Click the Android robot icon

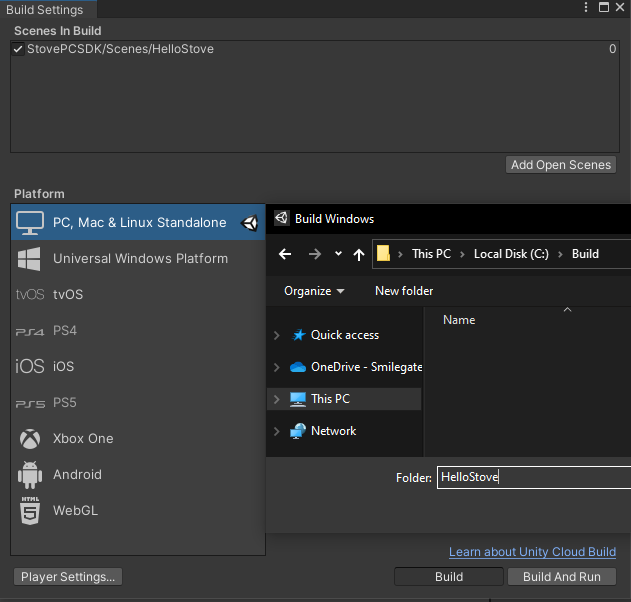pos(30,475)
